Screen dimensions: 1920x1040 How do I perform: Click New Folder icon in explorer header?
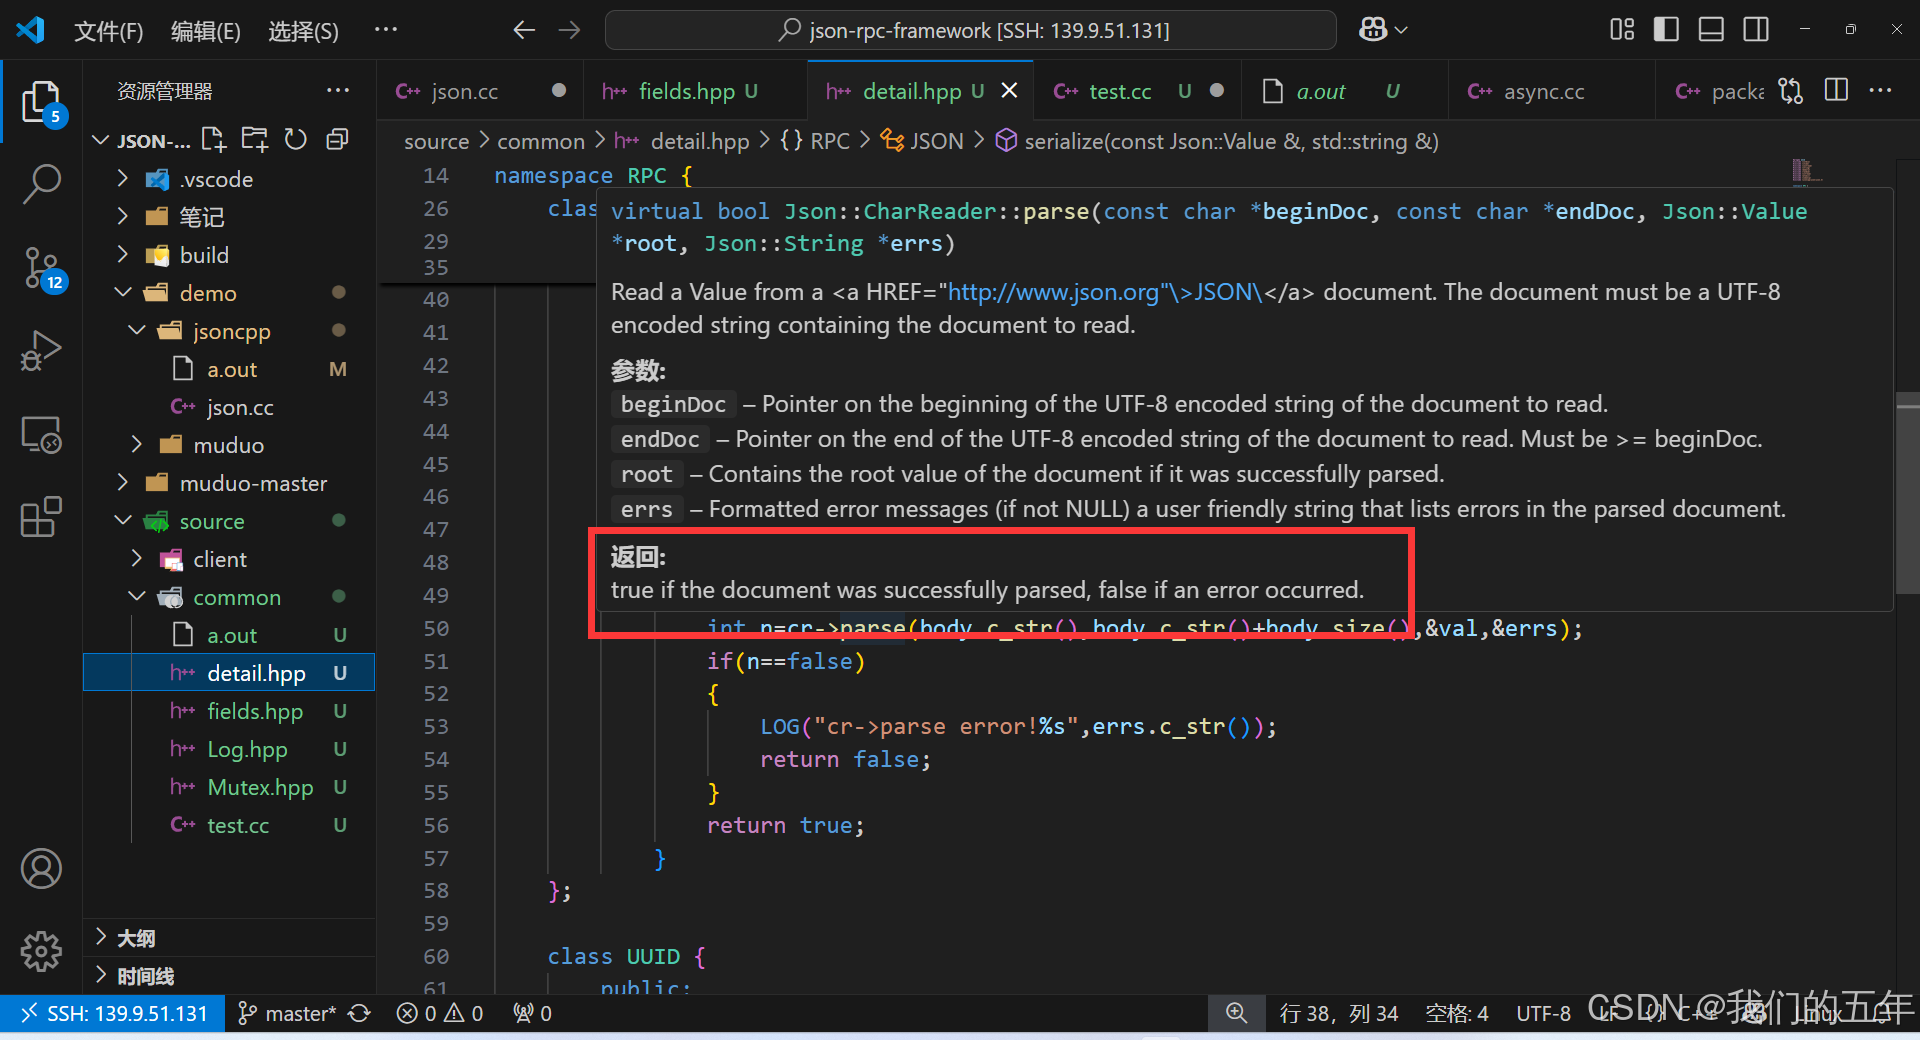(255, 140)
